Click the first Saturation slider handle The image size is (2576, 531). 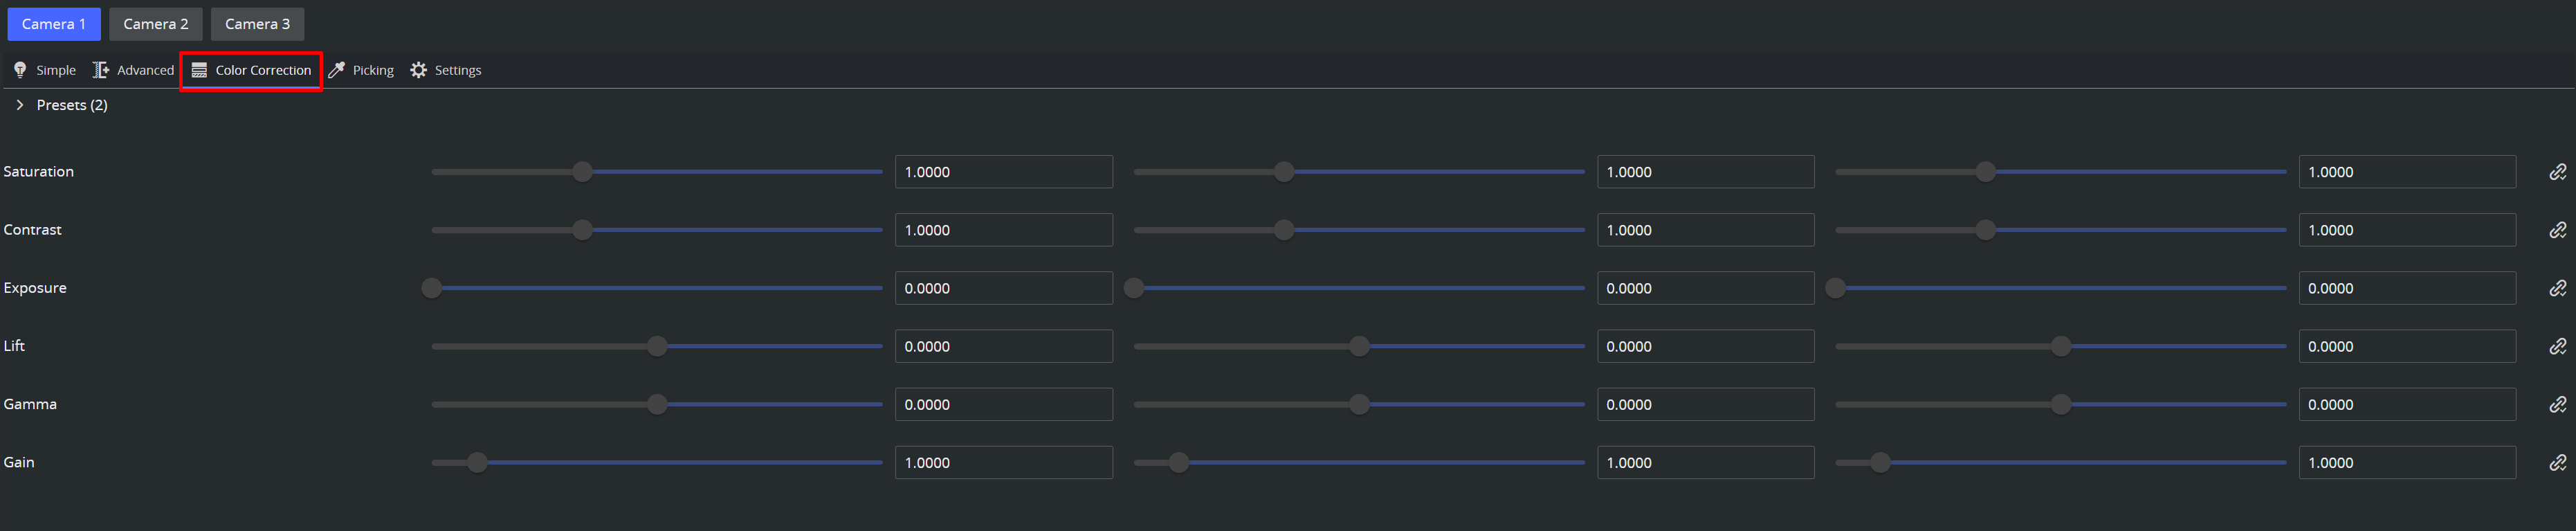coord(582,172)
